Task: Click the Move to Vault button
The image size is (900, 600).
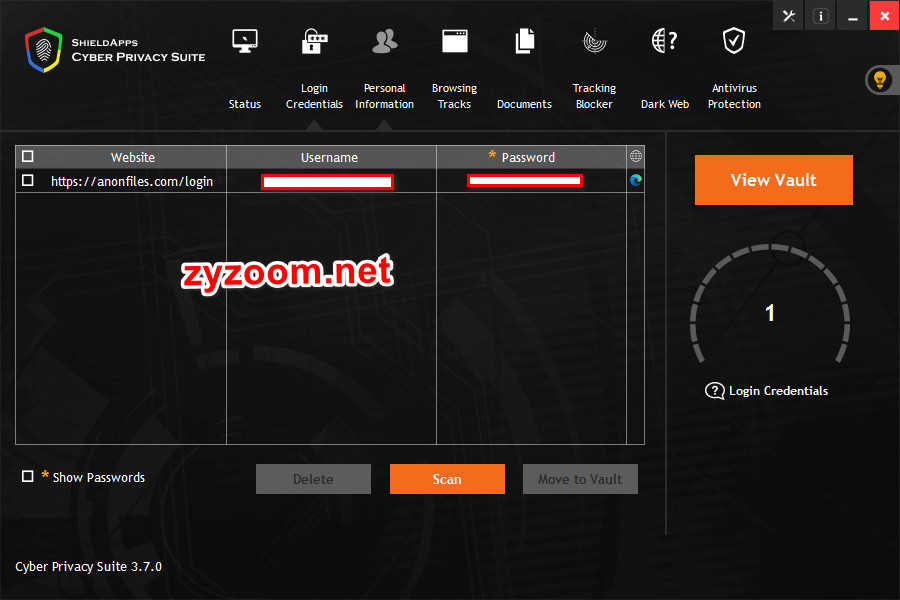Action: pos(580,479)
